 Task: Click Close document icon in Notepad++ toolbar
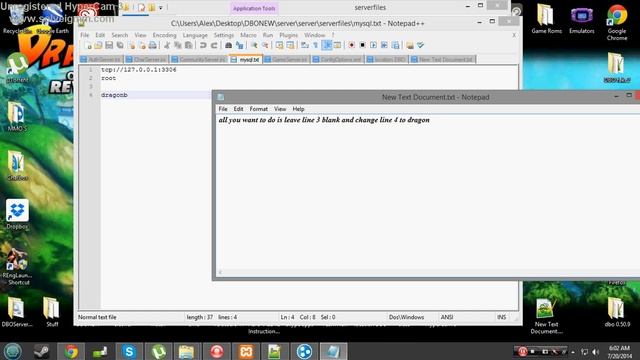coord(131,45)
